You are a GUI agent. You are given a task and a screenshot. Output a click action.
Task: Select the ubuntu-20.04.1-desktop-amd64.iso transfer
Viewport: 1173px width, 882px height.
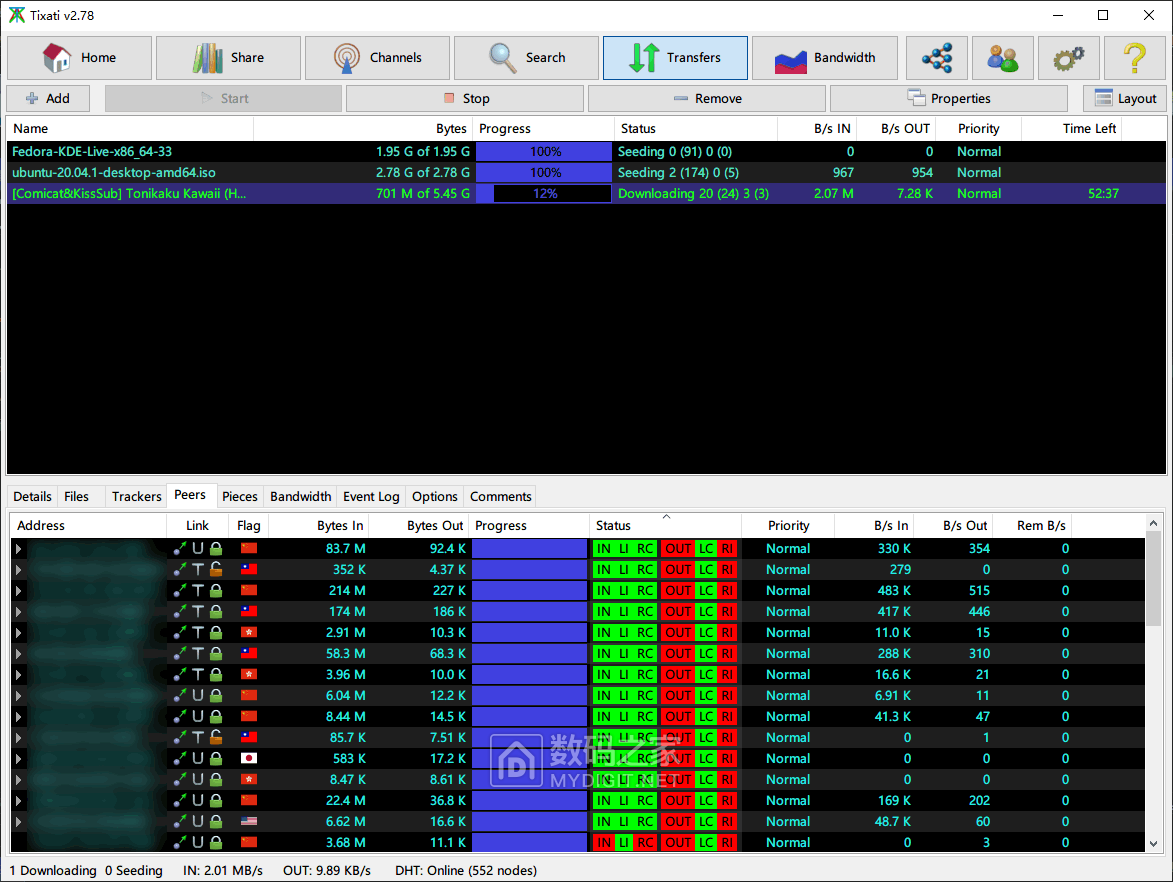114,173
